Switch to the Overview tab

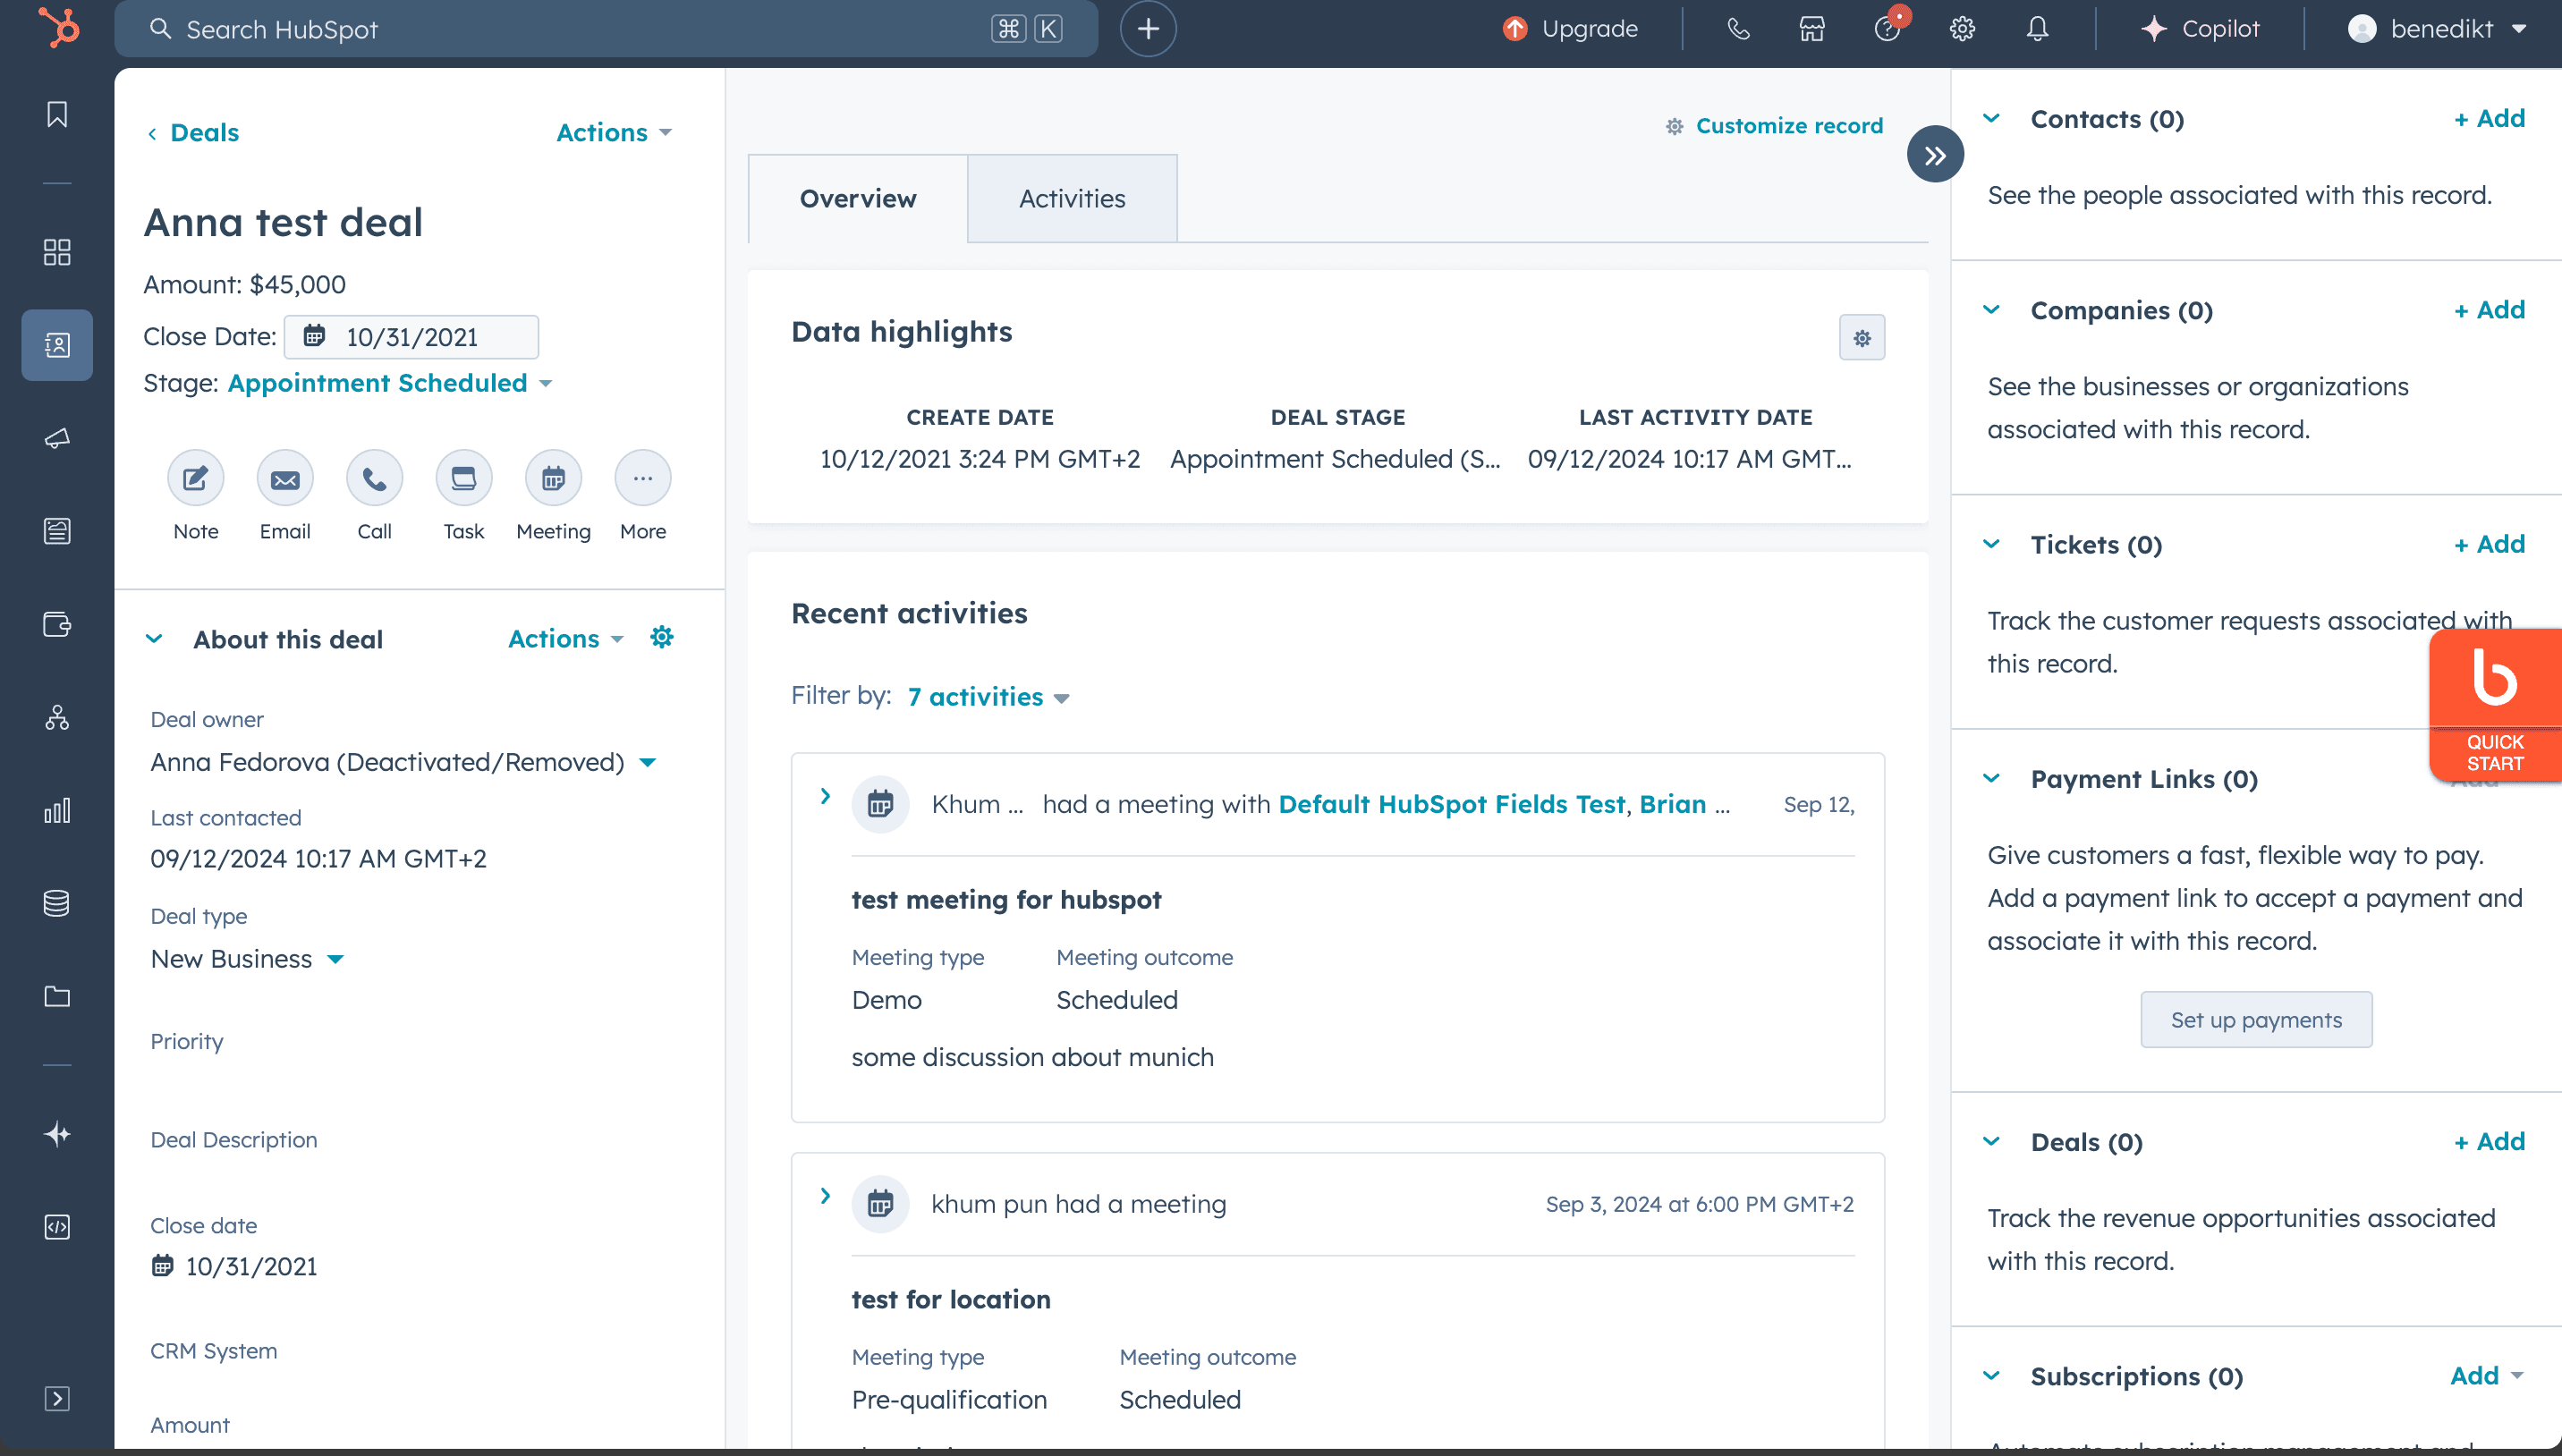858,198
